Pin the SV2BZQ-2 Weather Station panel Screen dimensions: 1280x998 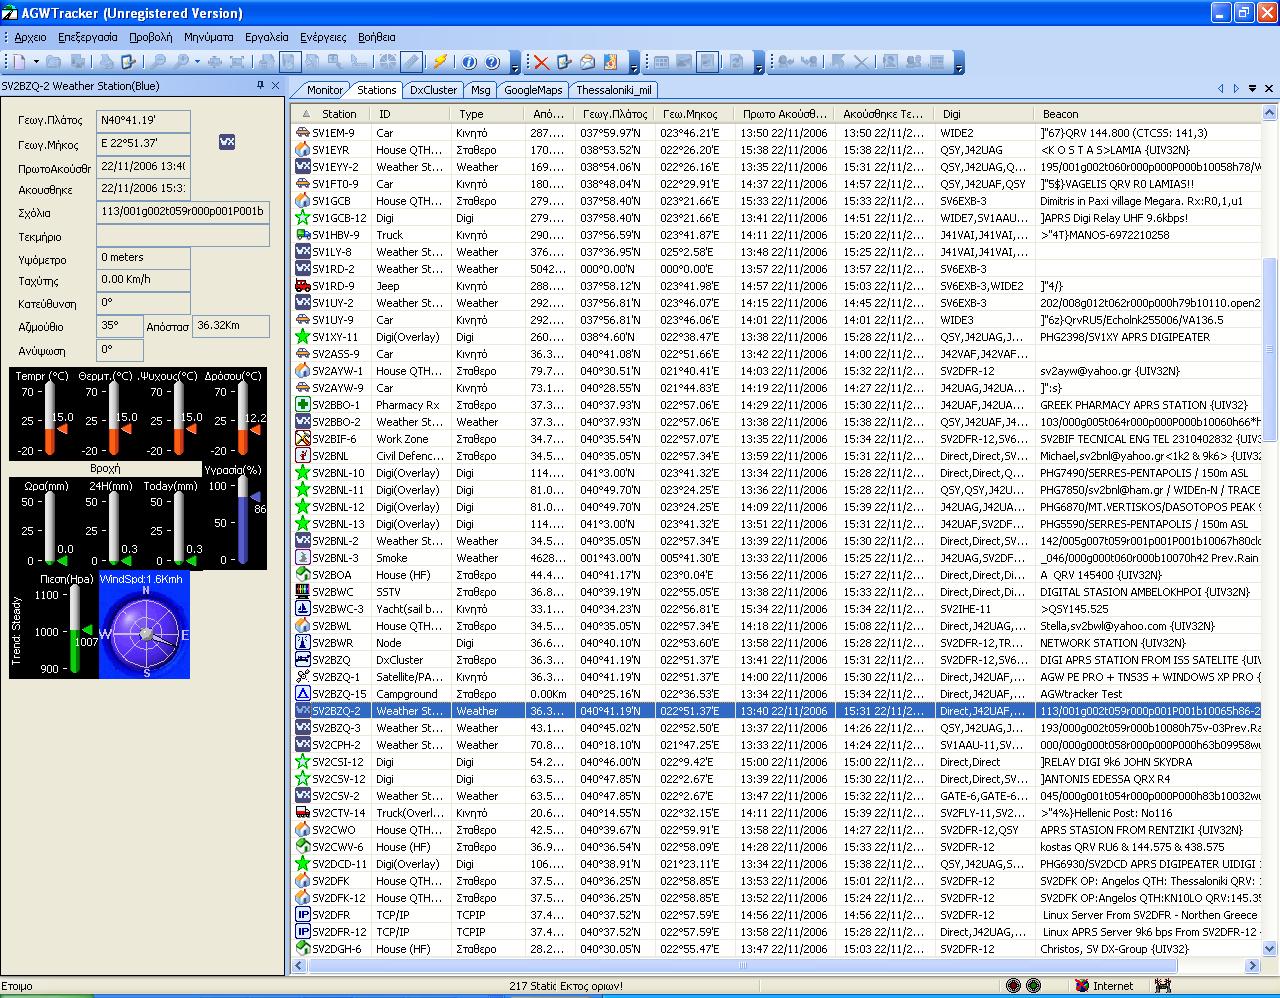(x=261, y=86)
